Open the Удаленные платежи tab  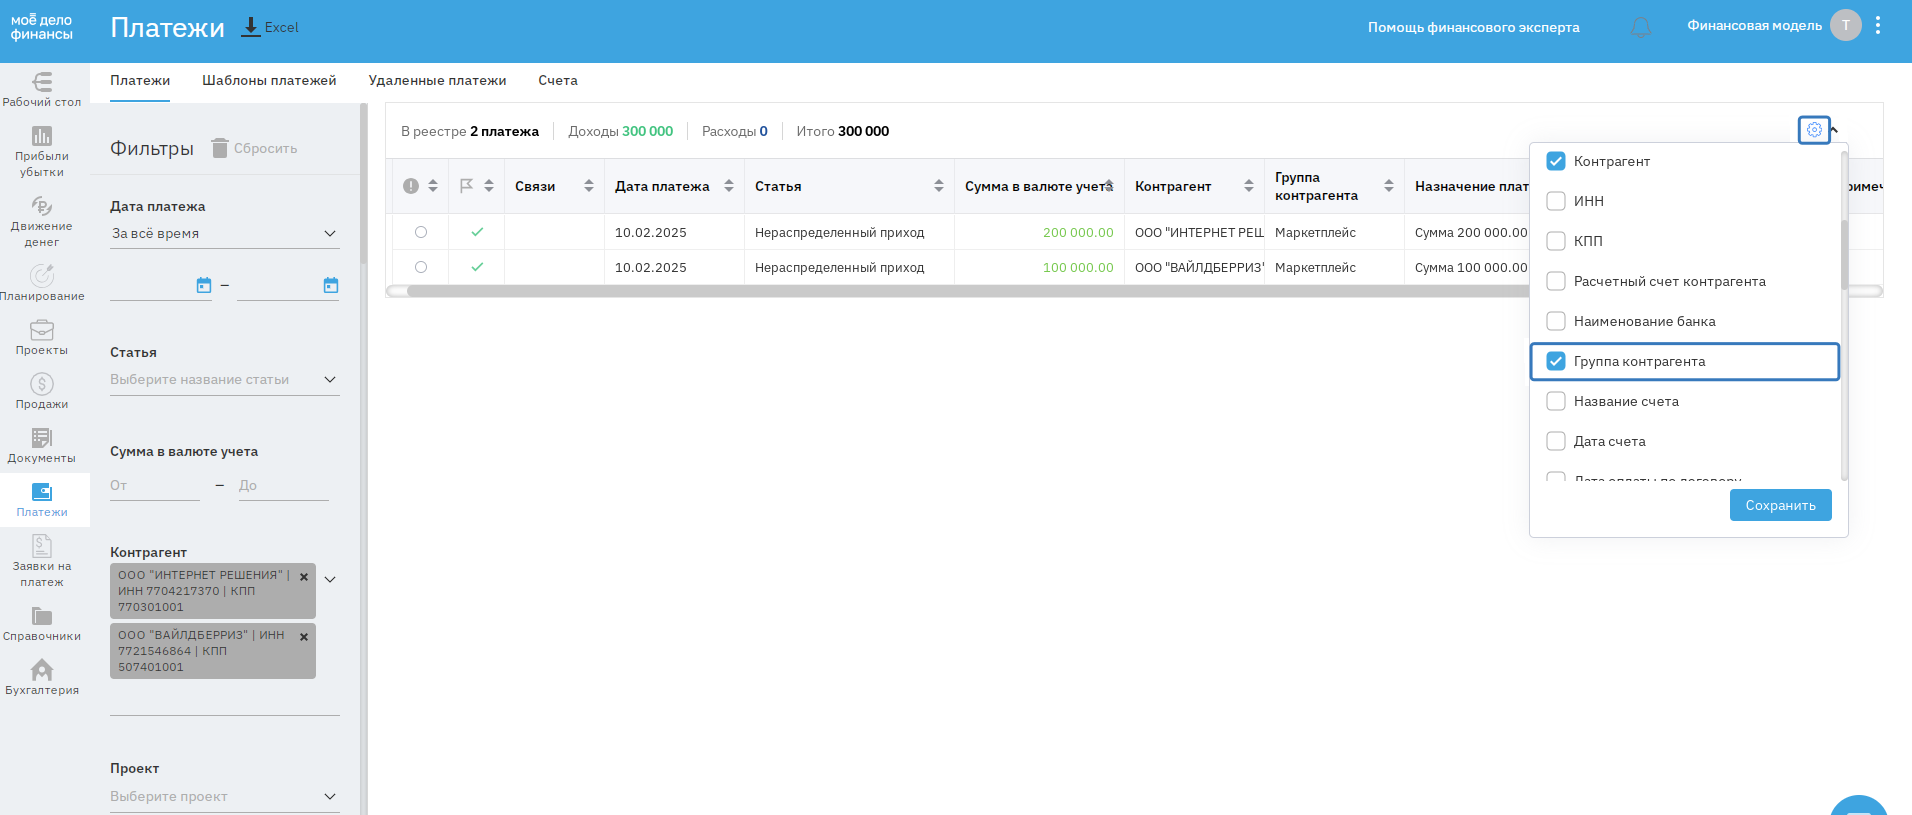[x=437, y=81]
